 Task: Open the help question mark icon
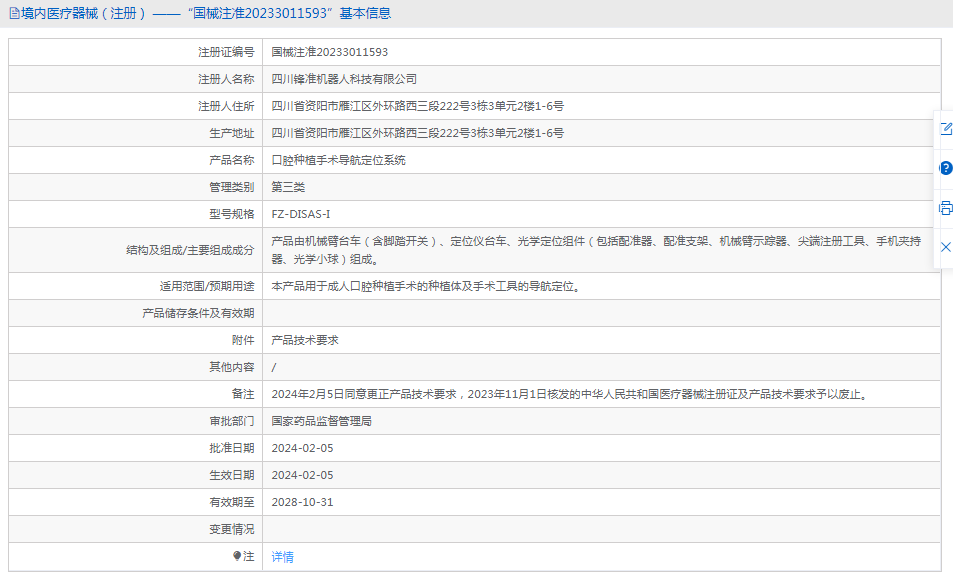(946, 168)
